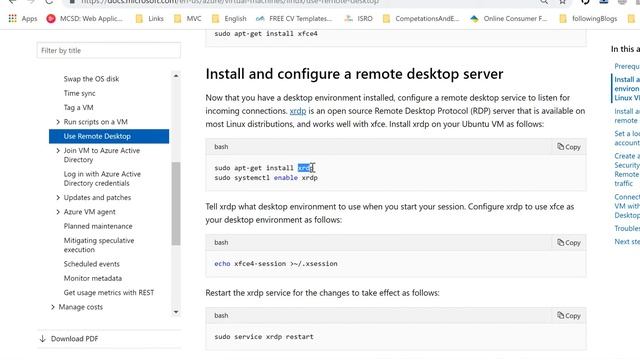Open Swap the OS disk article
Viewport: 640px width, 360px height.
pos(91,79)
